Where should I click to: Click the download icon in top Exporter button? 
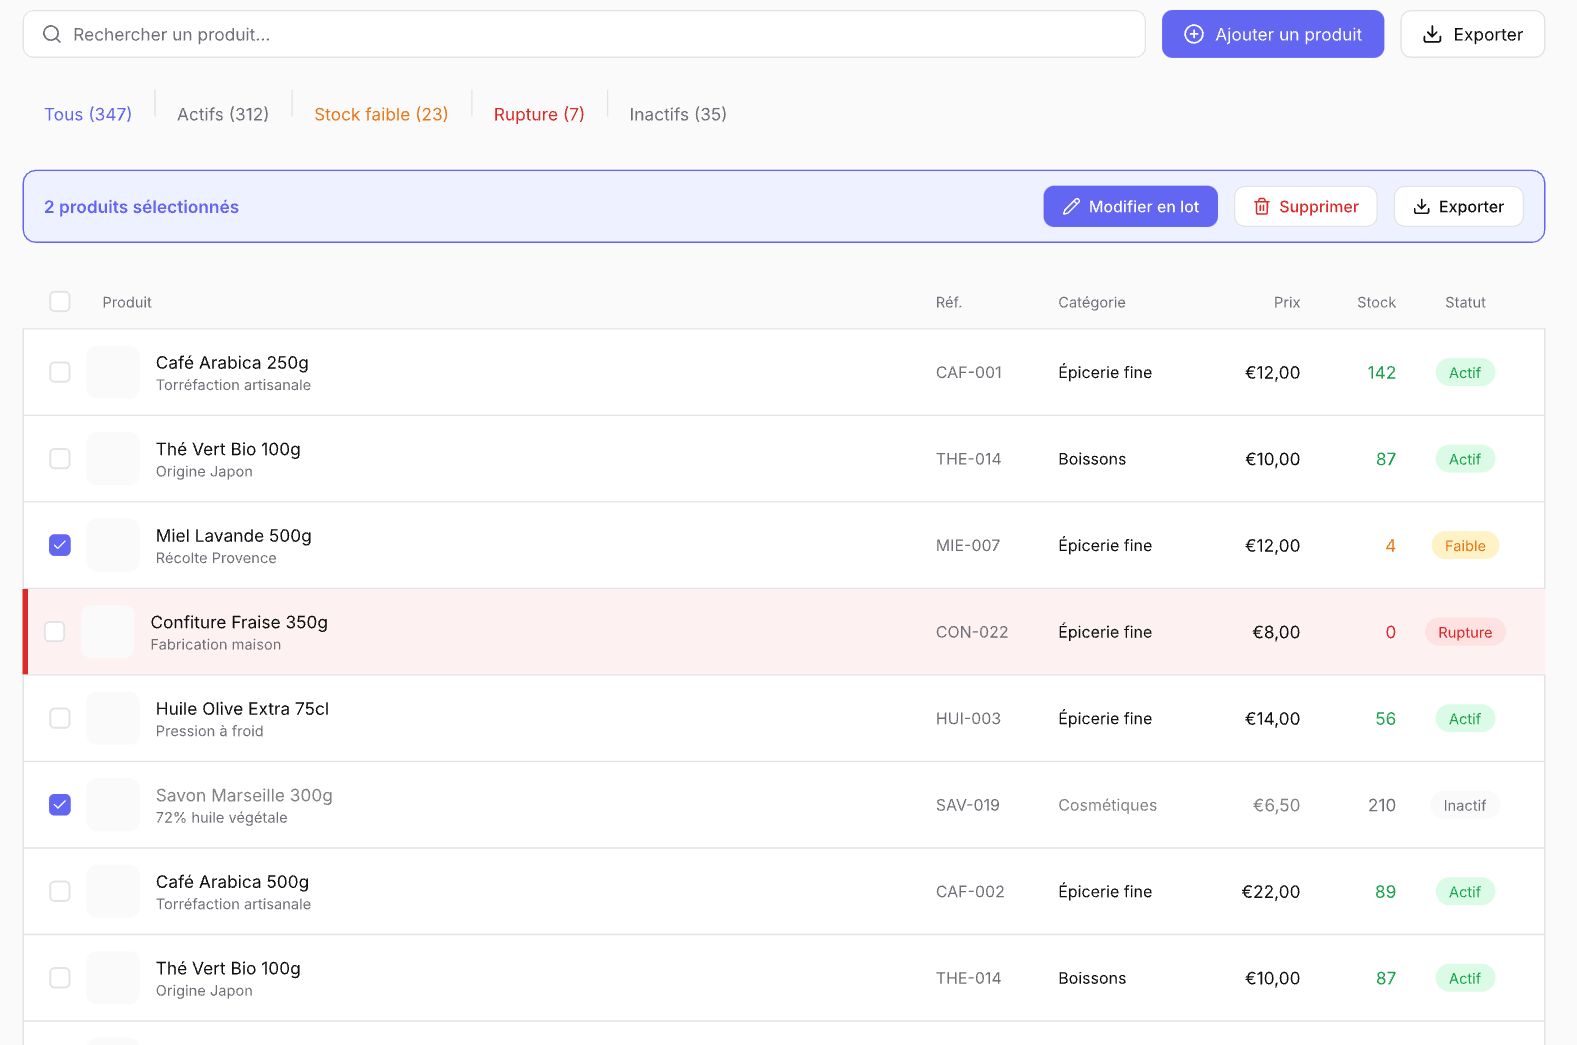click(1432, 35)
